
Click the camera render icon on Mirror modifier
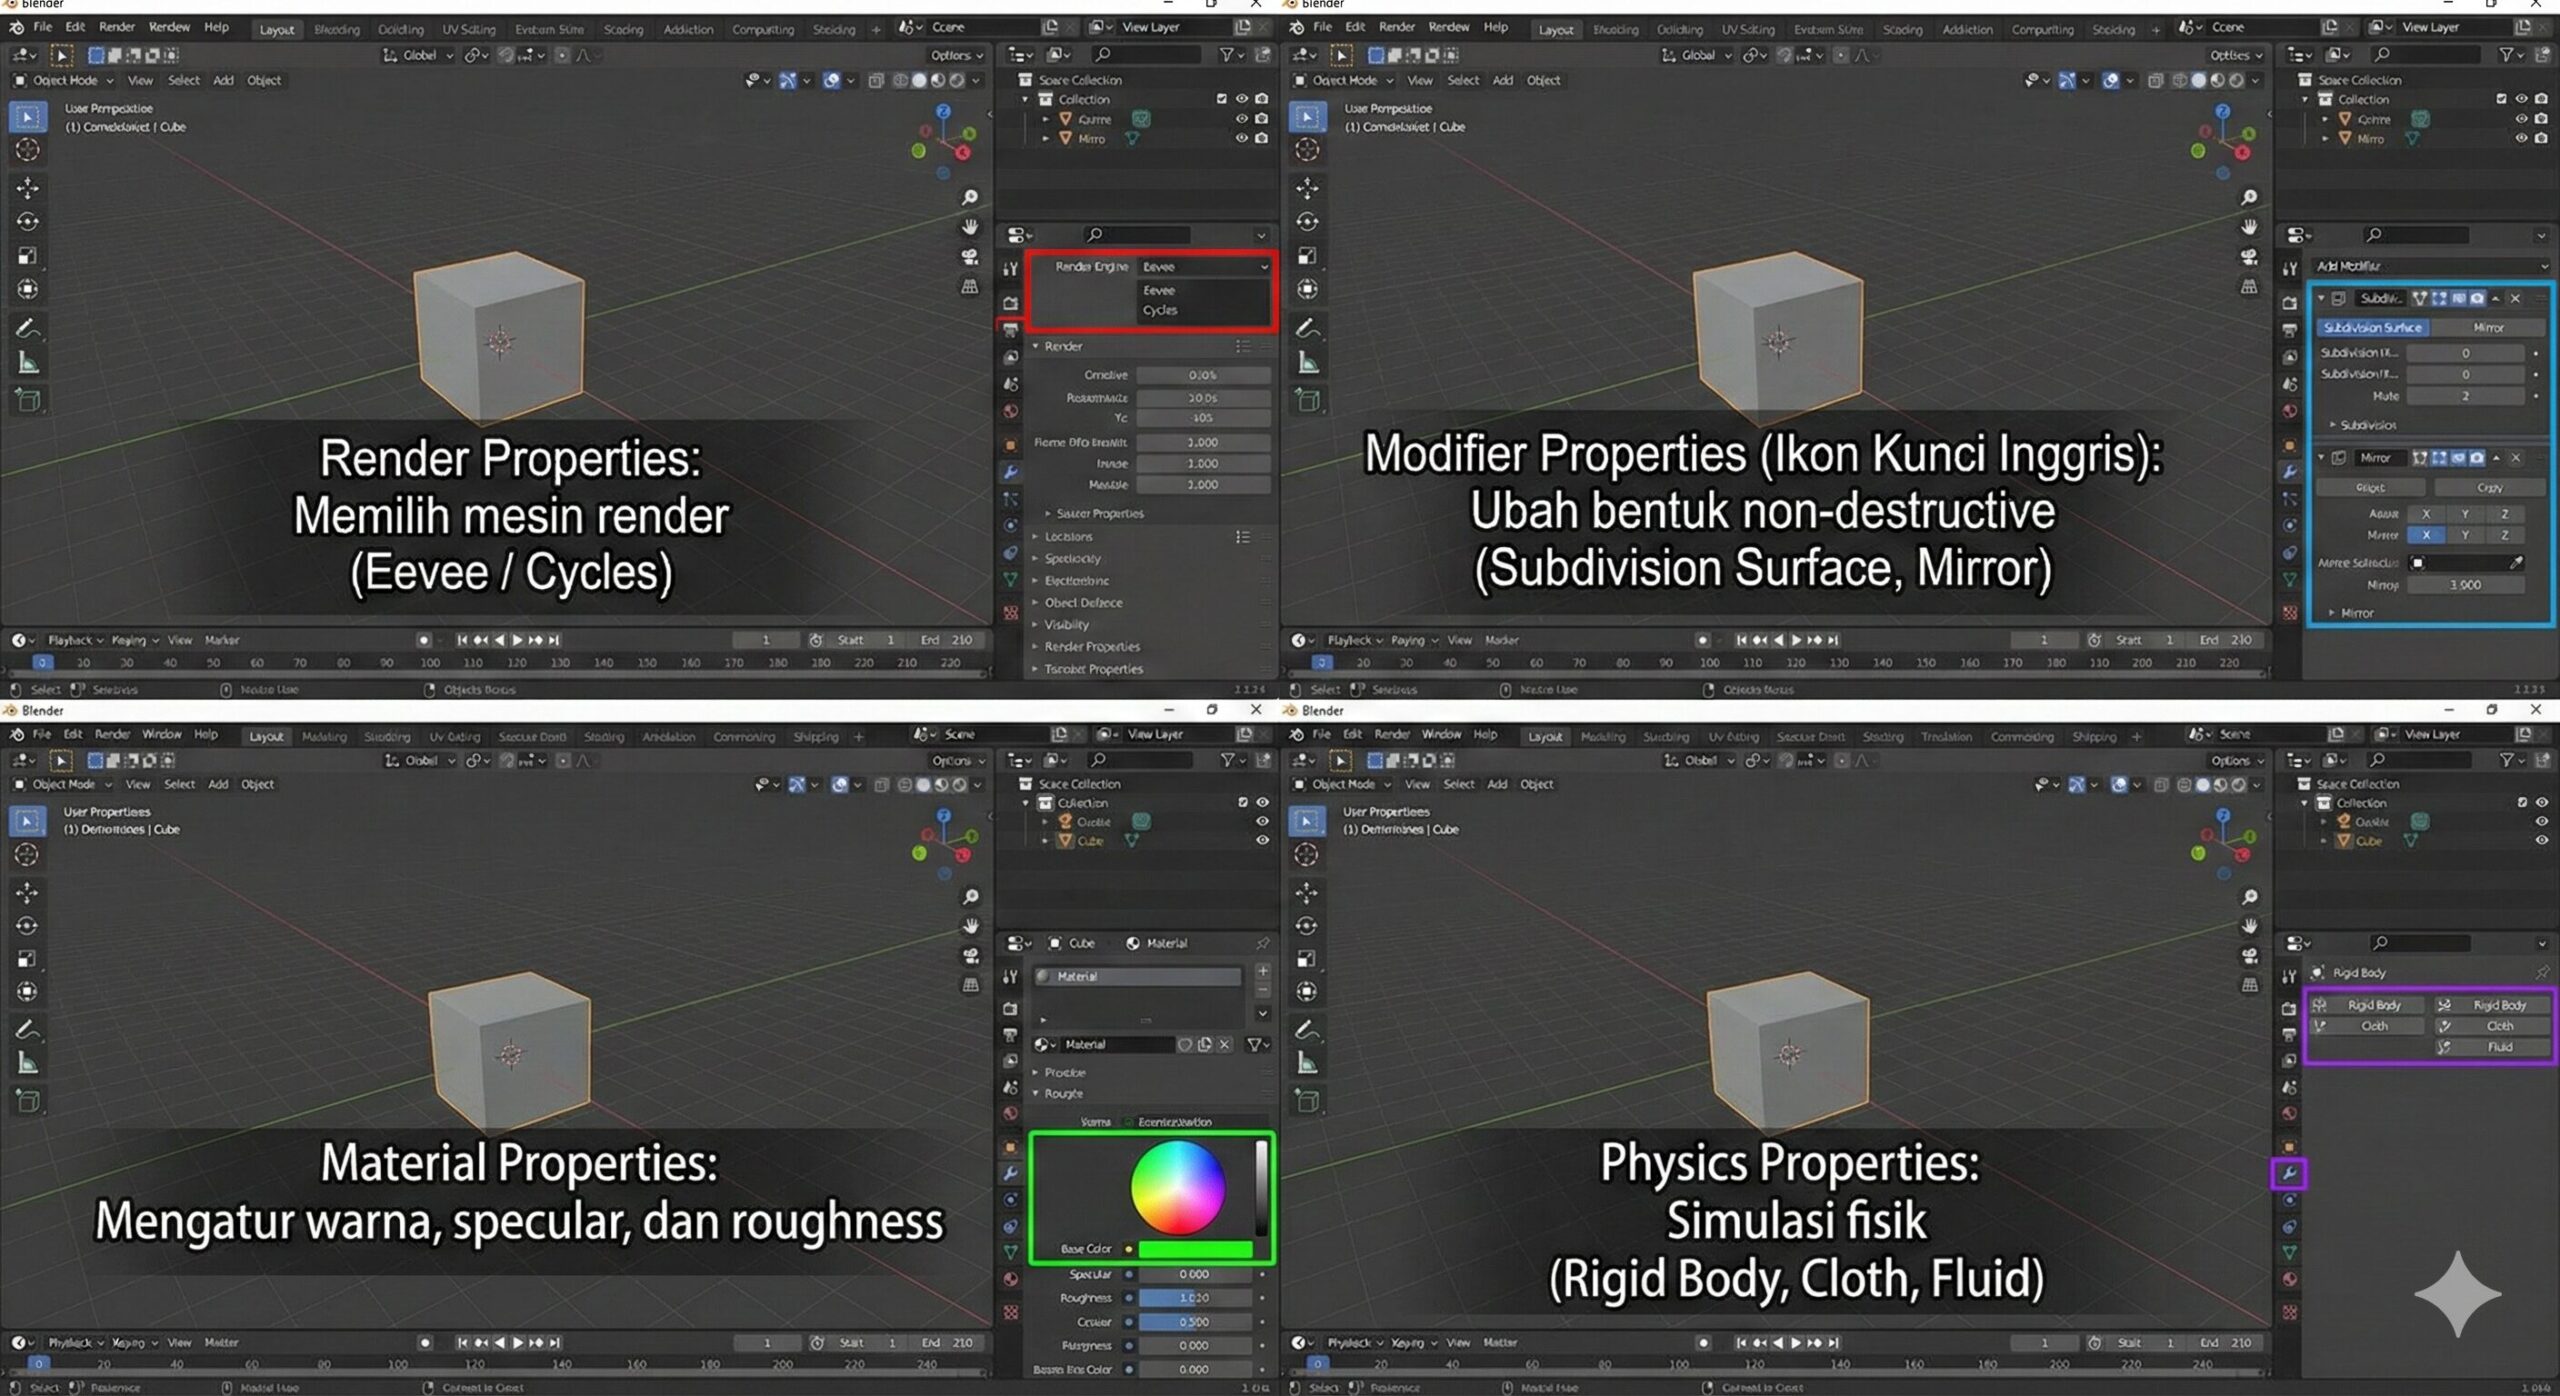tap(2477, 458)
